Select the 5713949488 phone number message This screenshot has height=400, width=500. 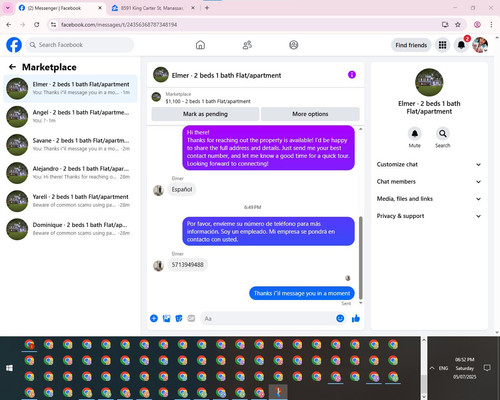pos(187,265)
